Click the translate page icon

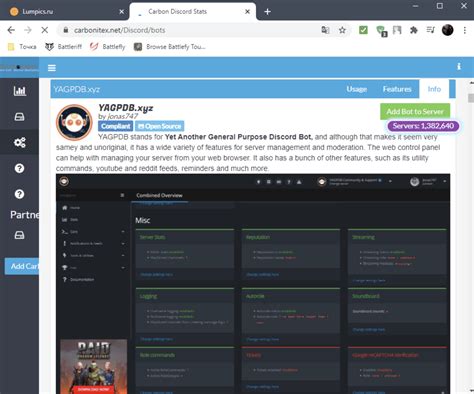325,30
